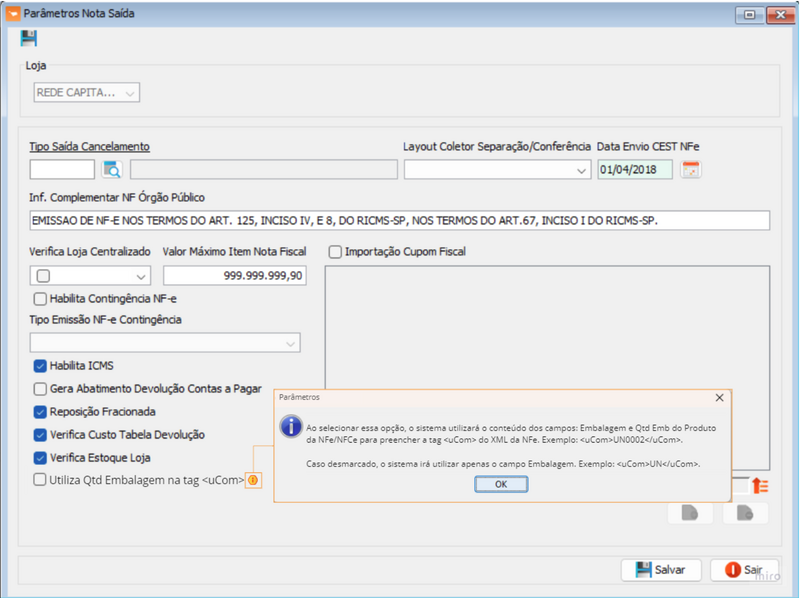Click the info icon beside Utiliza Qtd Embalagem

click(x=254, y=481)
